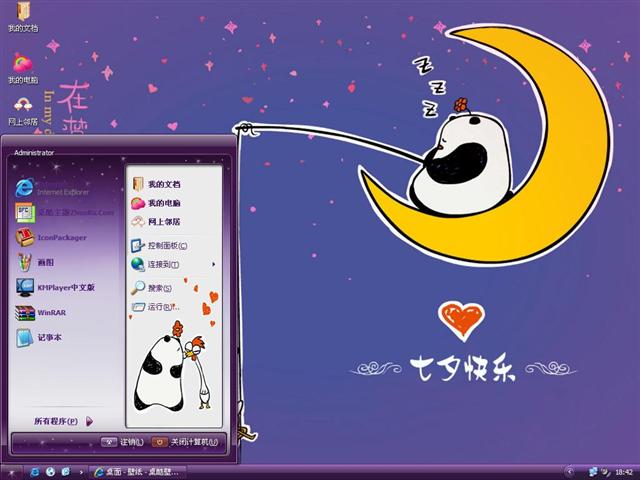Open 运行(R) run dialog
This screenshot has width=640, height=480.
click(156, 307)
